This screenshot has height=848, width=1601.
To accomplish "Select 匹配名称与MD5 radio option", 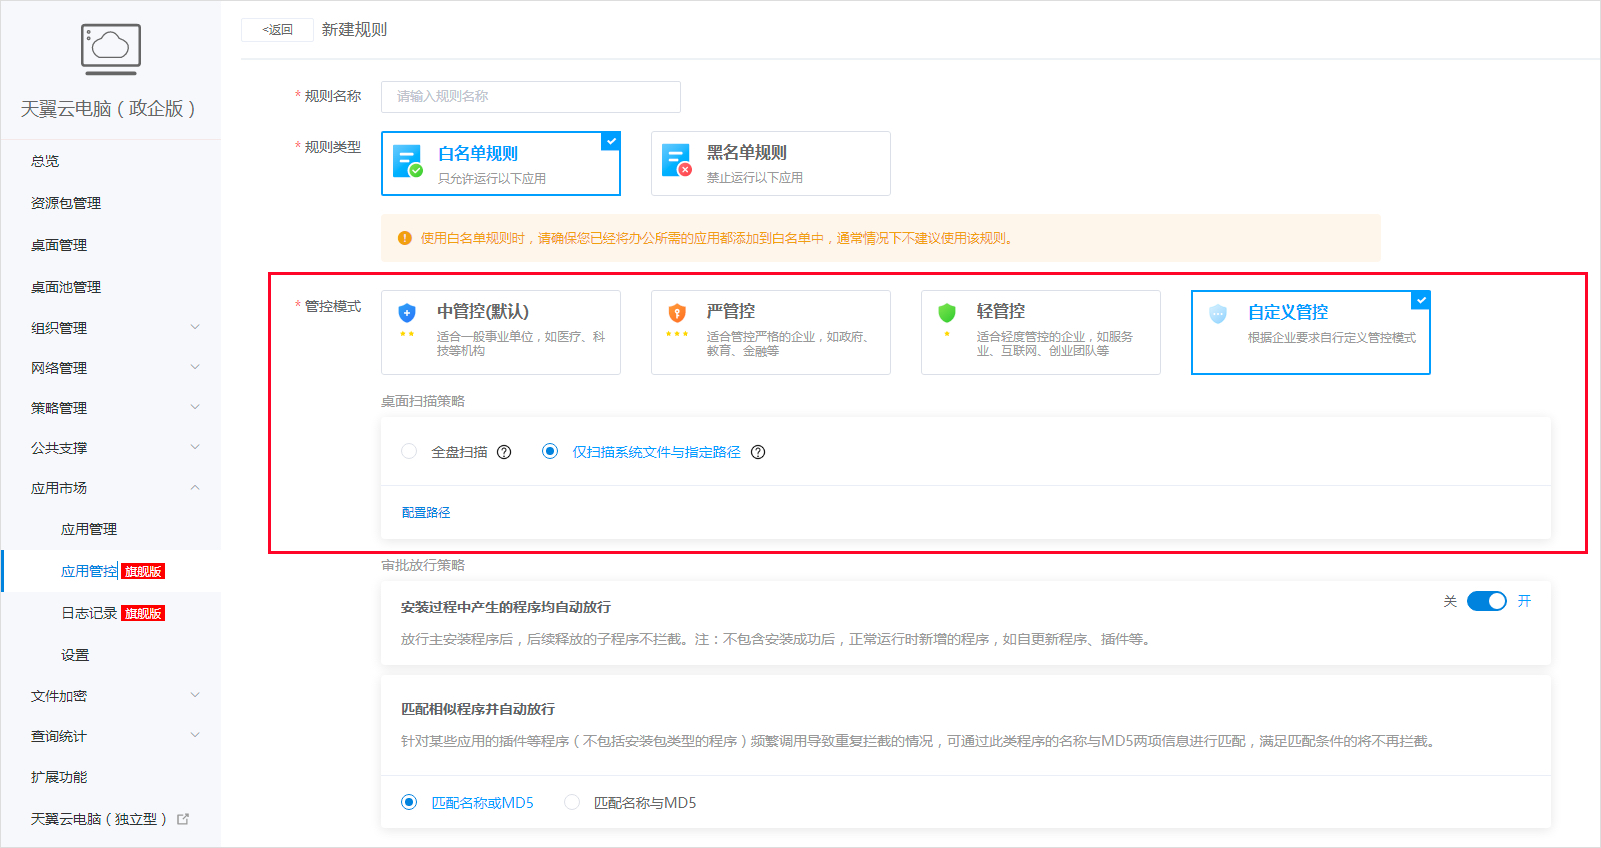I will (572, 802).
